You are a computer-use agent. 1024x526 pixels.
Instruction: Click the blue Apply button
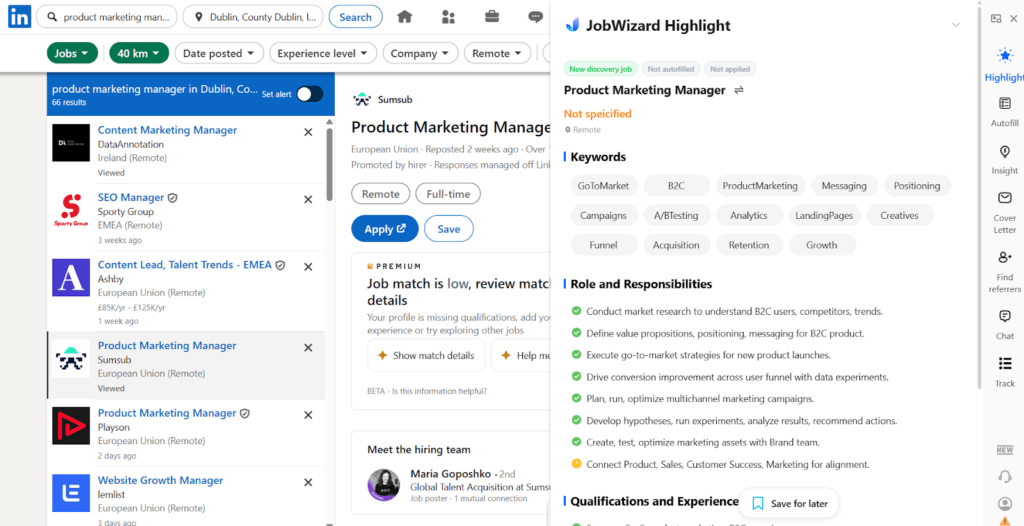point(384,229)
